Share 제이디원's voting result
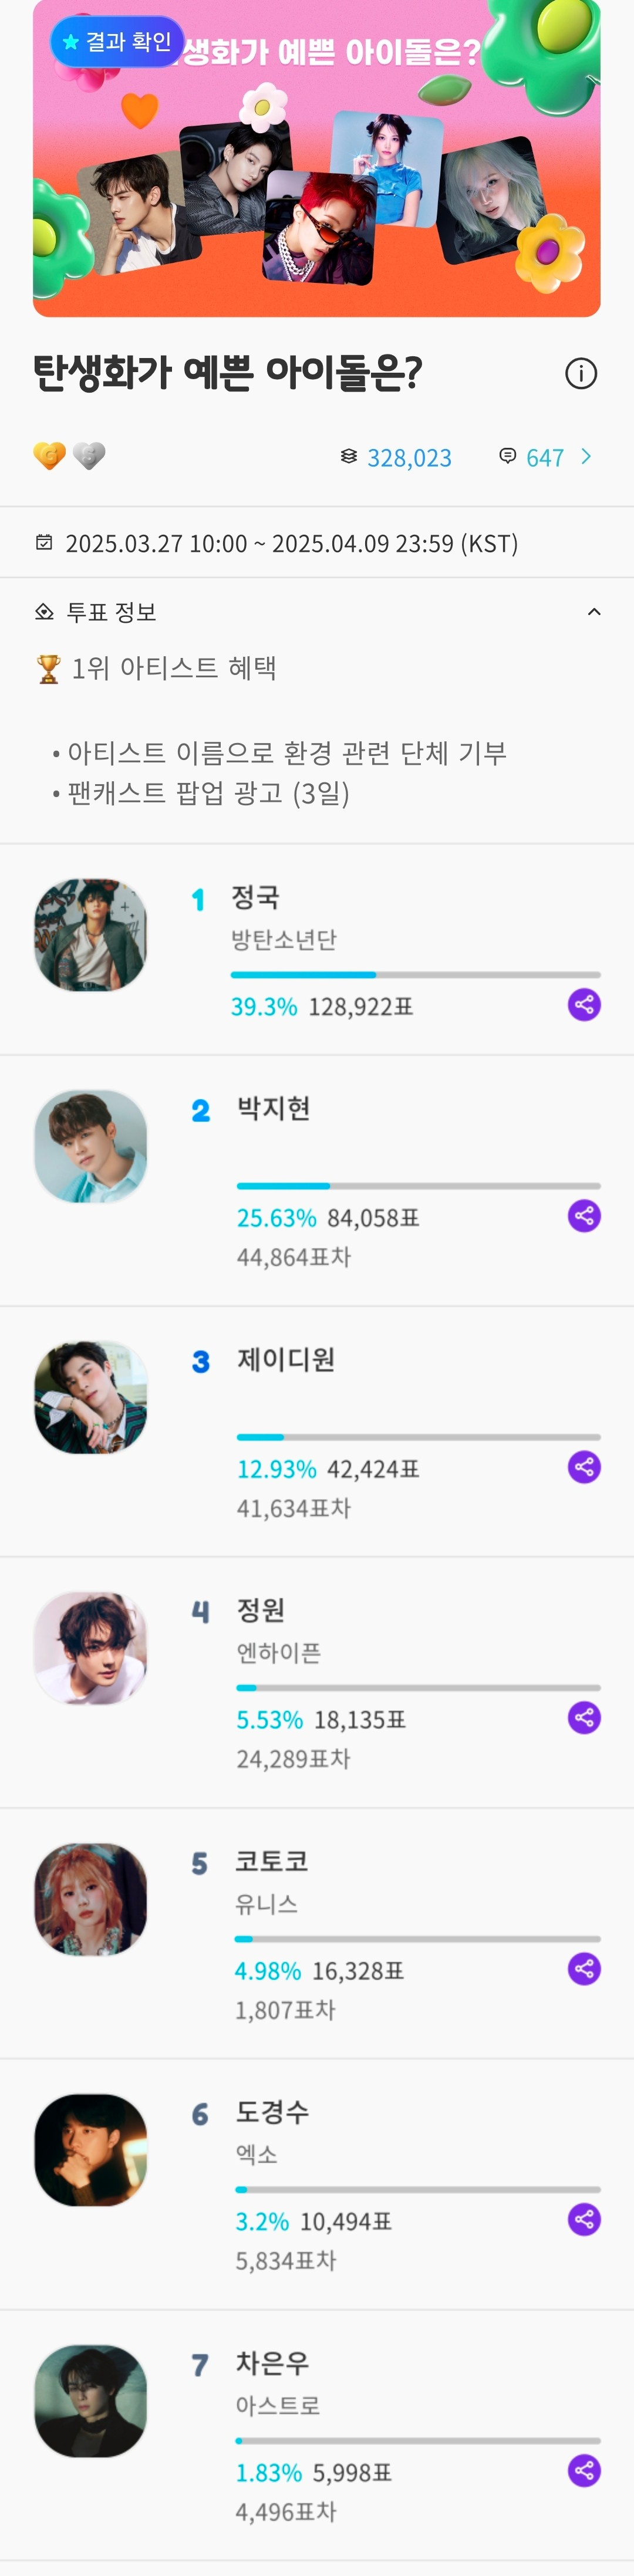 click(x=584, y=1466)
